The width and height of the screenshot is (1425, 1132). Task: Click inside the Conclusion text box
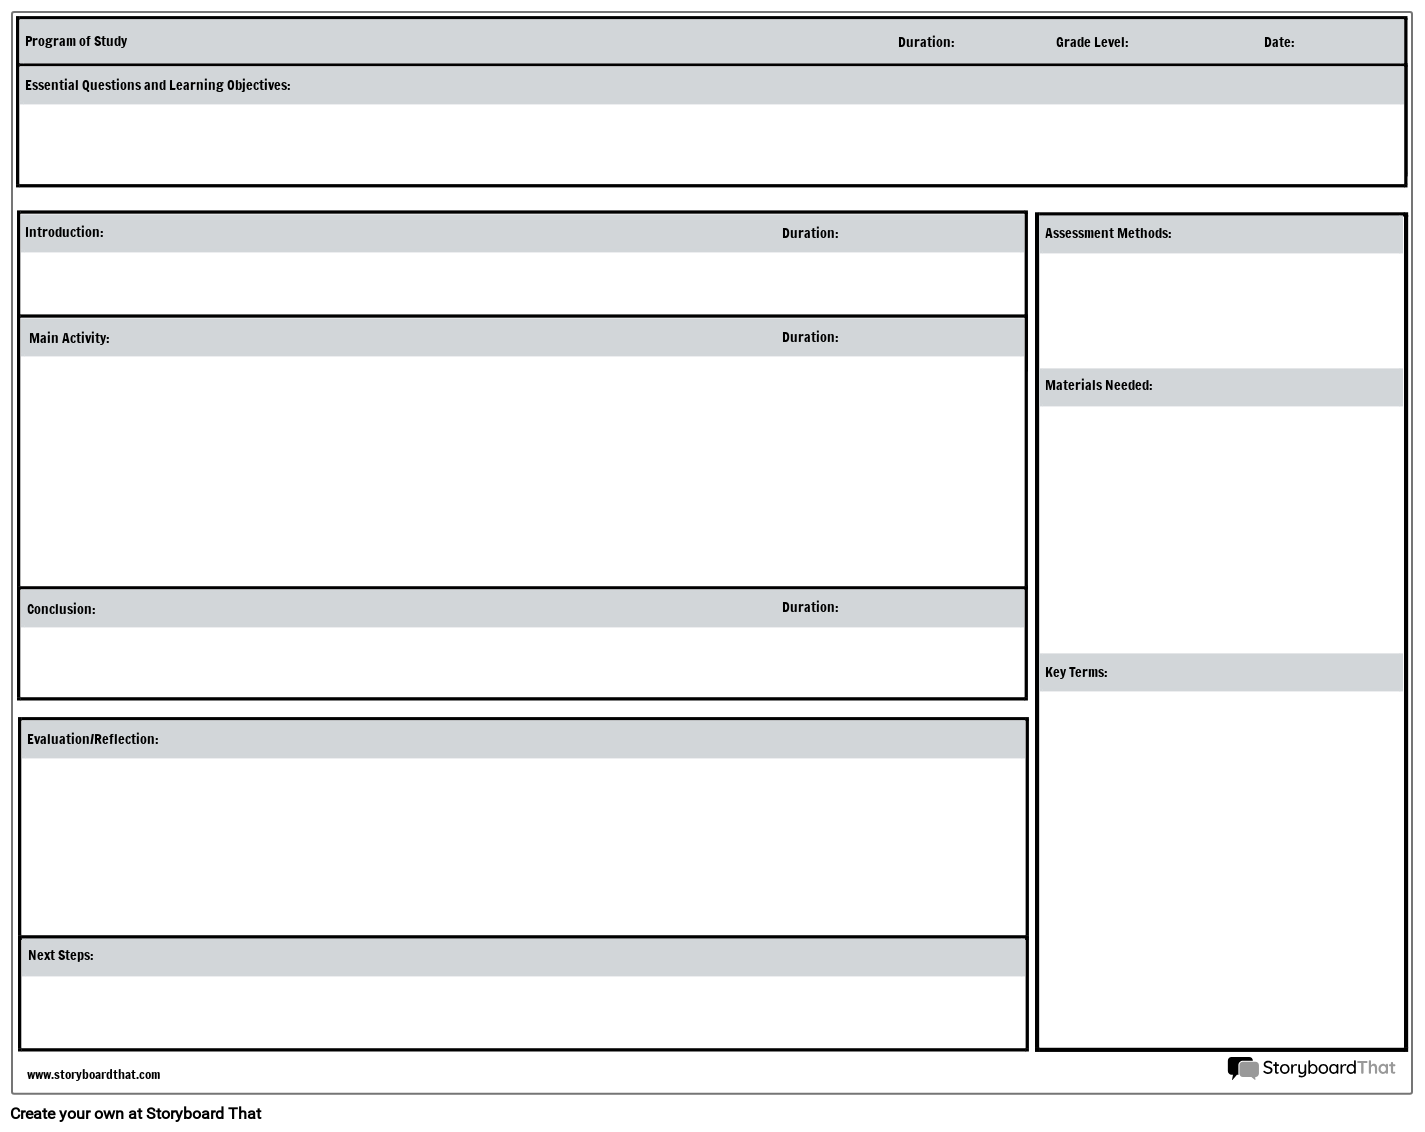(x=522, y=661)
